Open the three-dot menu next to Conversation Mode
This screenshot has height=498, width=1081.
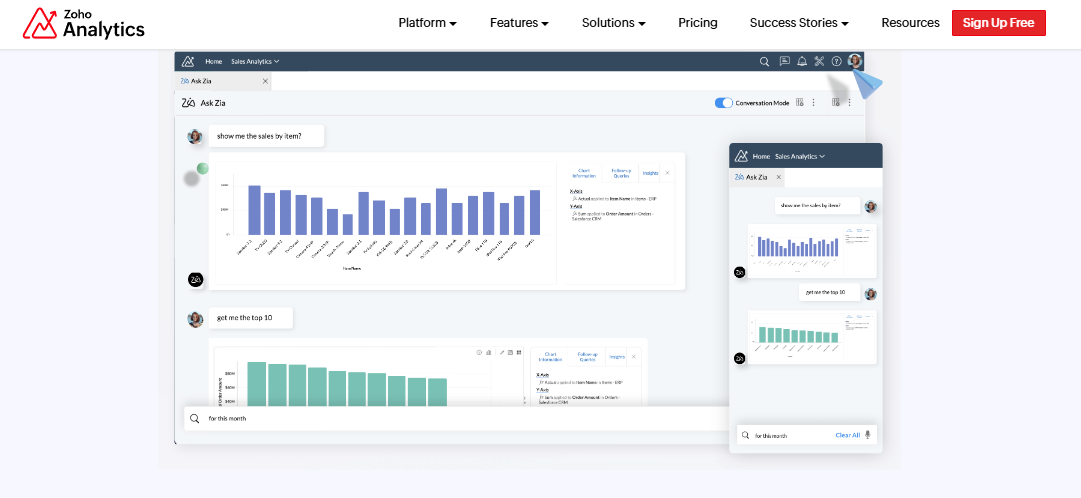814,103
